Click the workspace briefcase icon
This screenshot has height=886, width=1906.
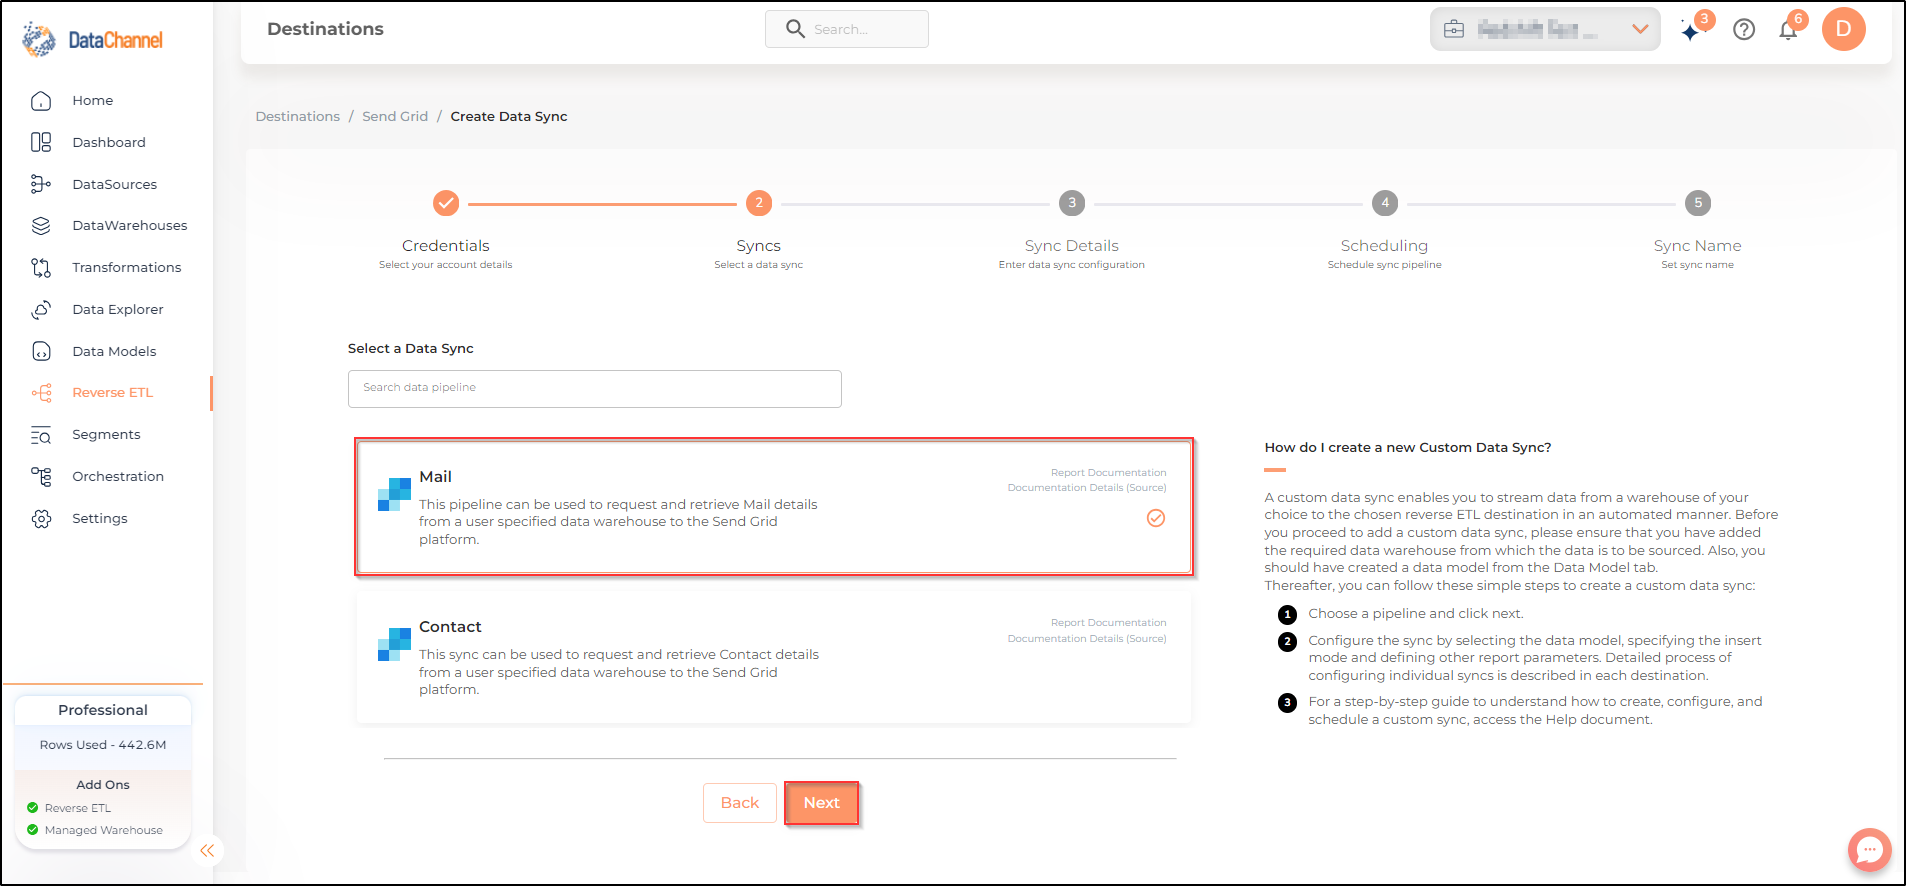pos(1454,30)
